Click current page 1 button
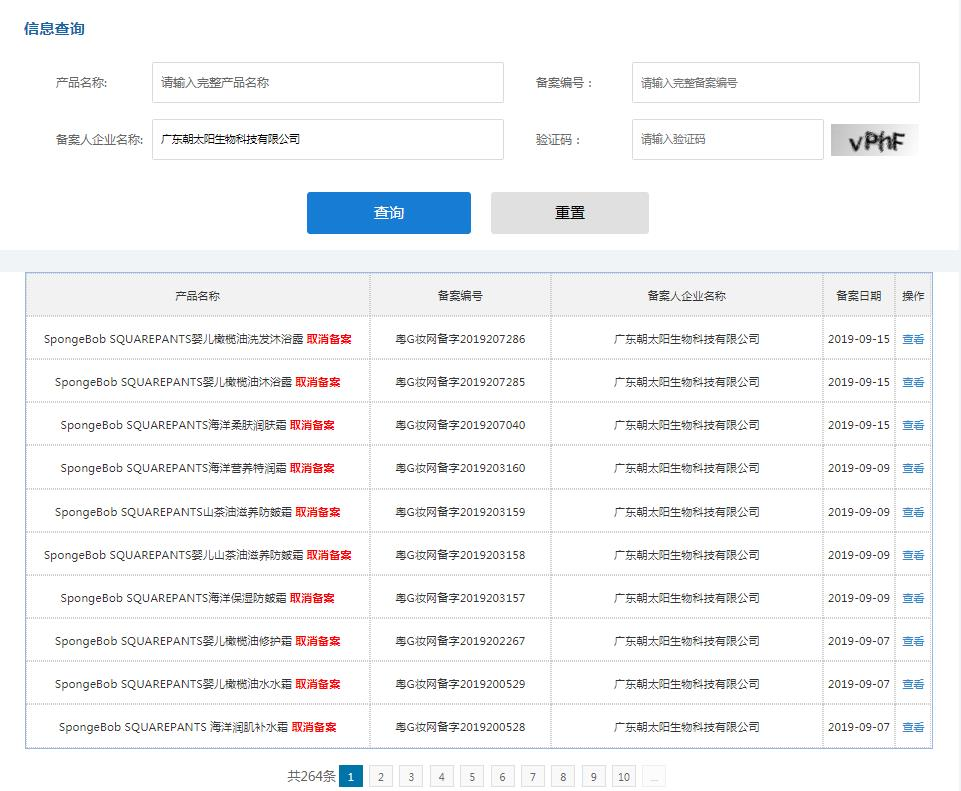The height and width of the screenshot is (791, 961). click(x=351, y=777)
